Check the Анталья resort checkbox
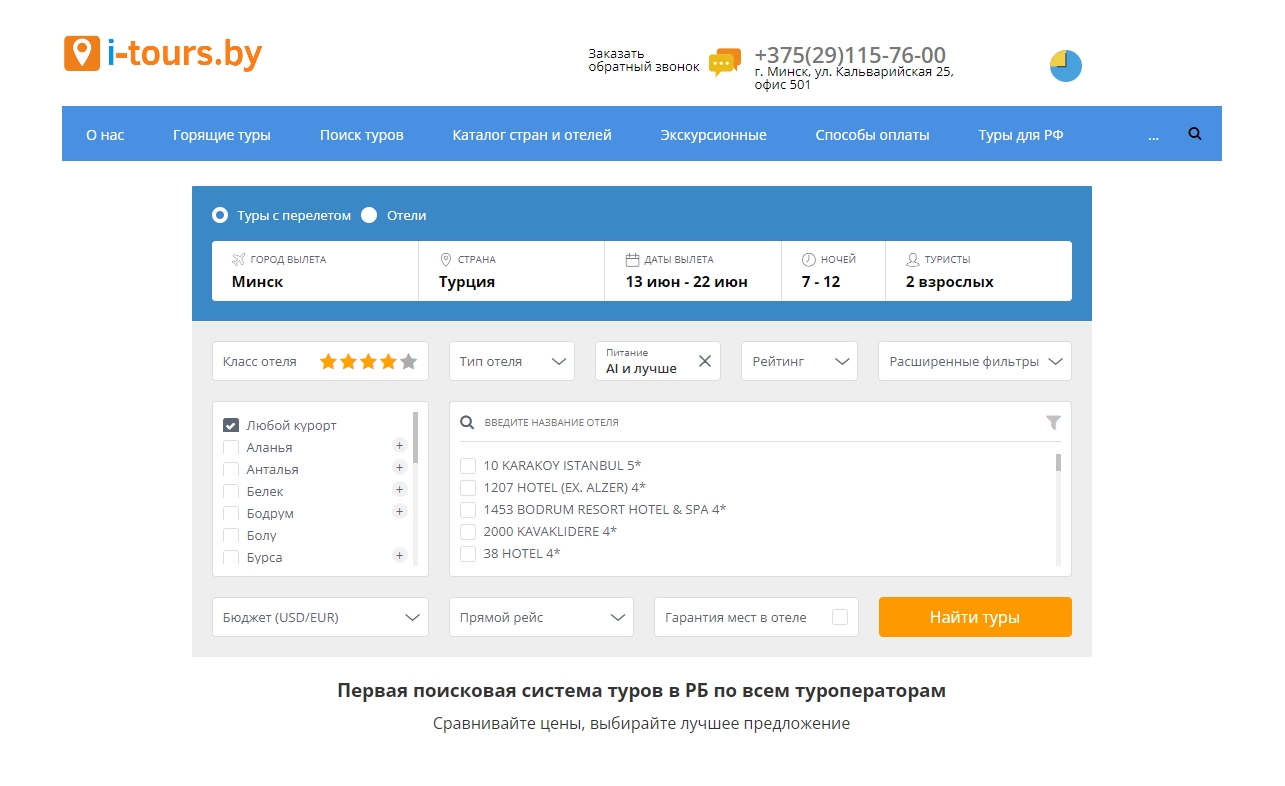This screenshot has width=1285, height=786. click(x=231, y=469)
